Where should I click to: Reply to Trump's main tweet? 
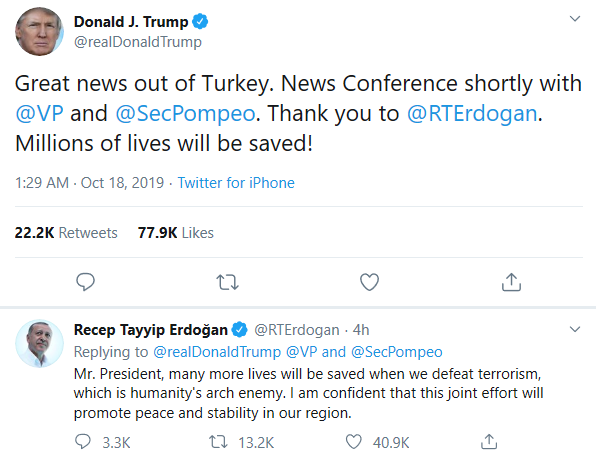tap(85, 282)
